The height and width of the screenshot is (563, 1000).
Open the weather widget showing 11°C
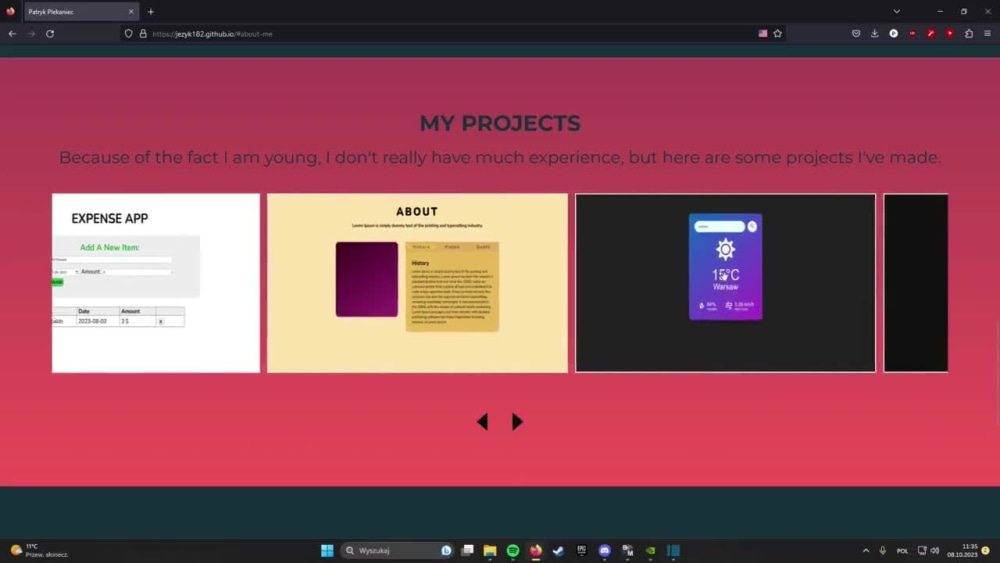[40, 550]
